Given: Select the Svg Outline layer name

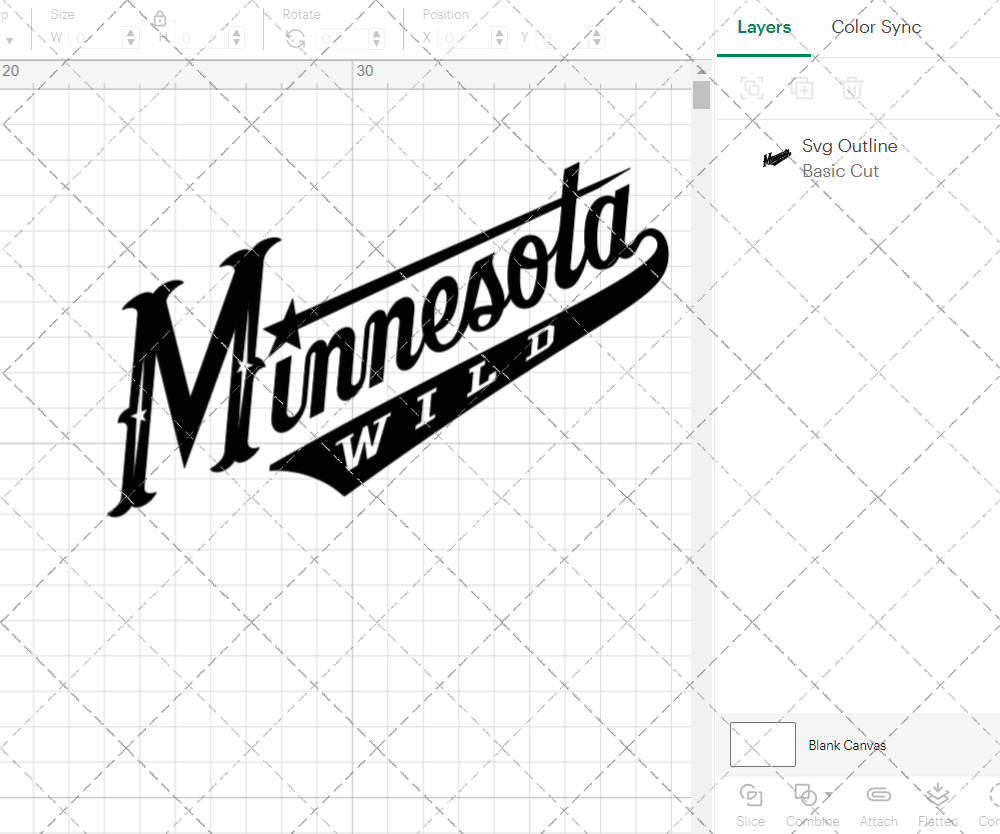Looking at the screenshot, I should tap(849, 146).
